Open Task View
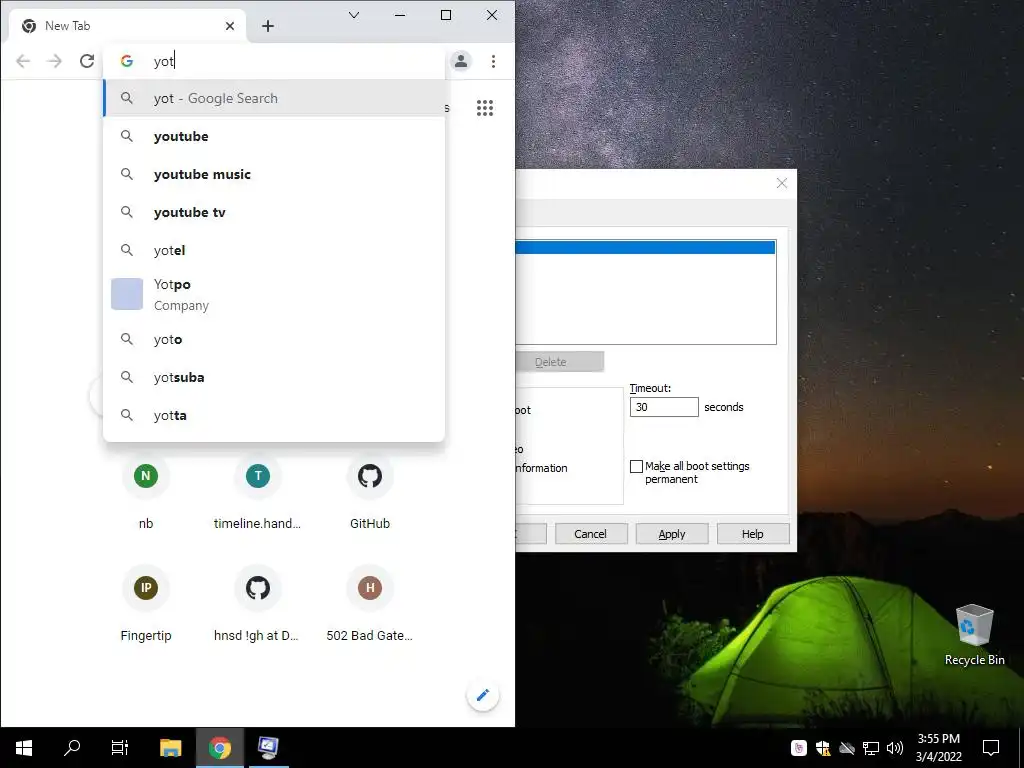 click(120, 748)
